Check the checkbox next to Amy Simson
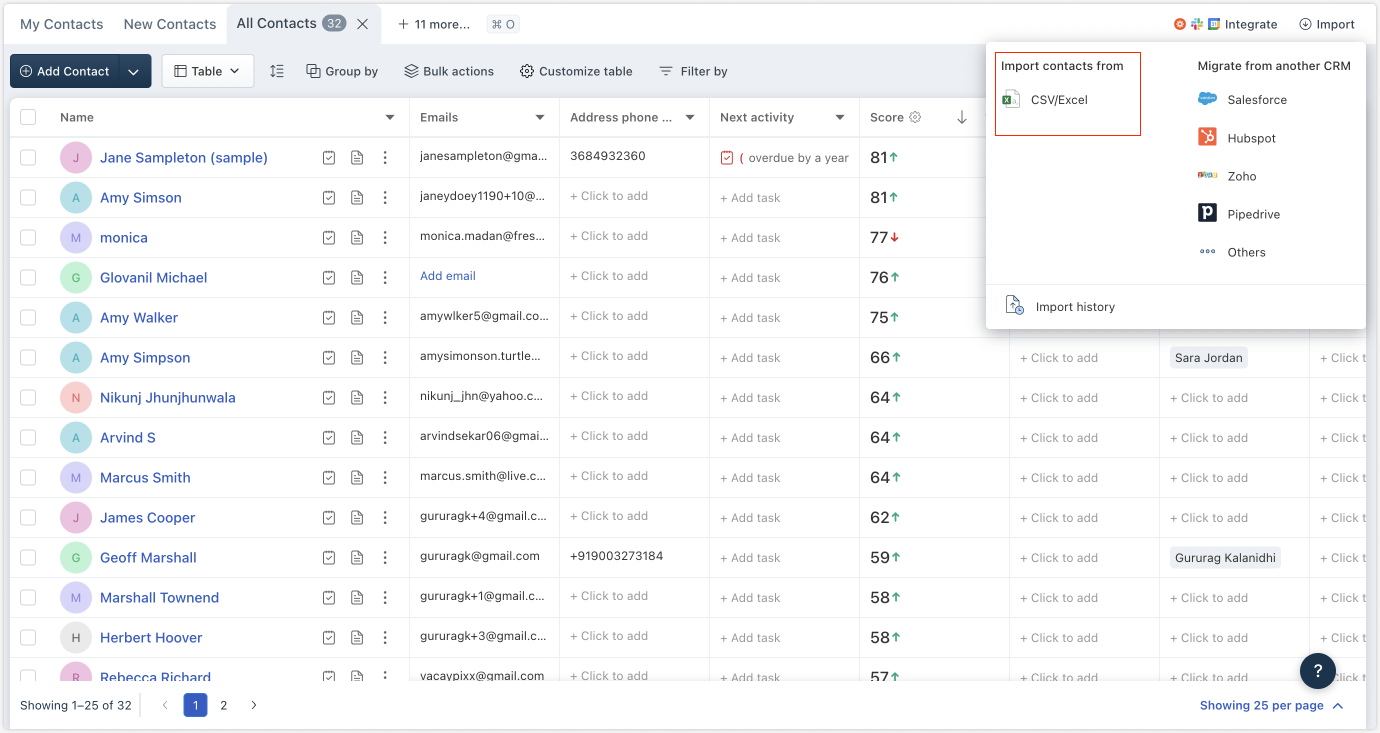Screen dimensions: 1380x733 pyautogui.click(x=30, y=197)
